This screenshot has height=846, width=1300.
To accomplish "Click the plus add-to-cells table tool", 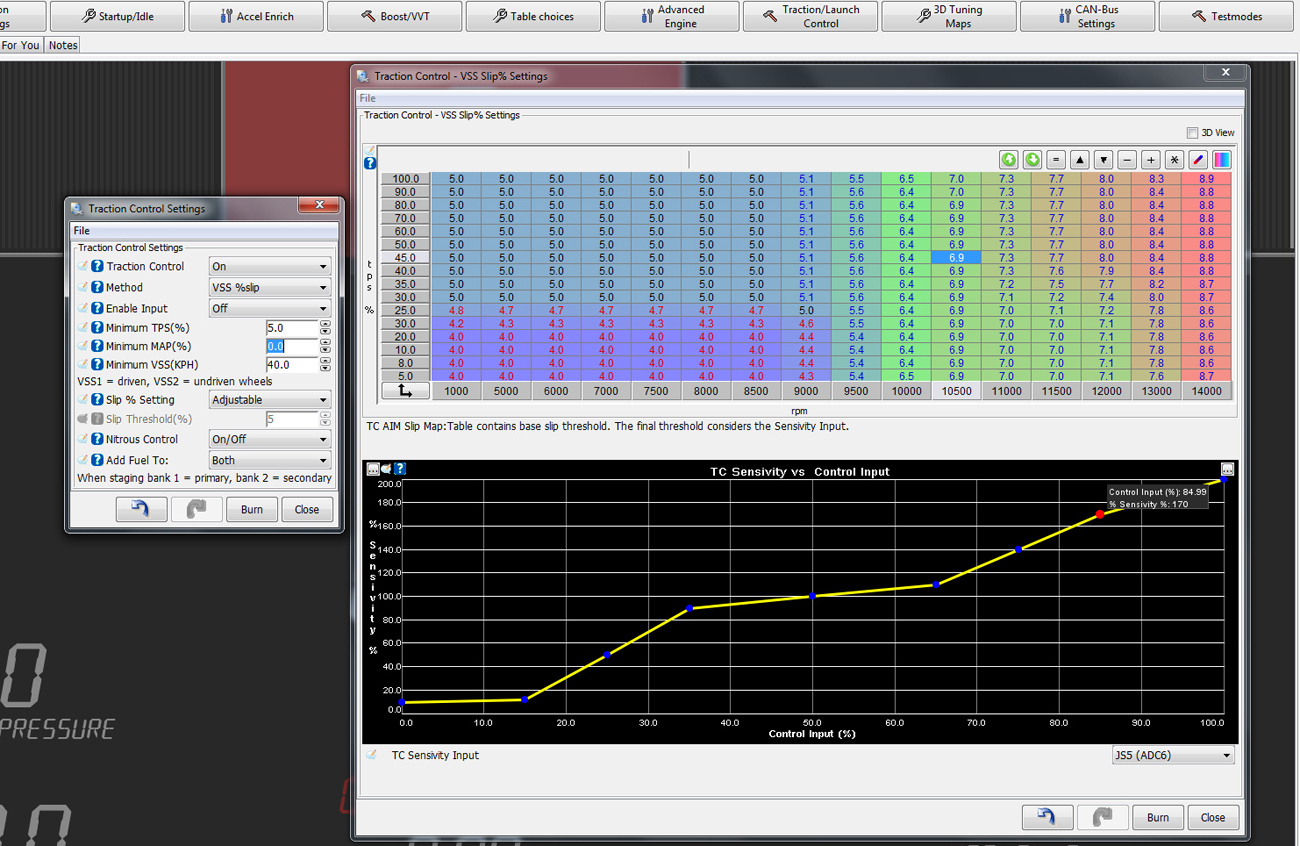I will pos(1150,160).
